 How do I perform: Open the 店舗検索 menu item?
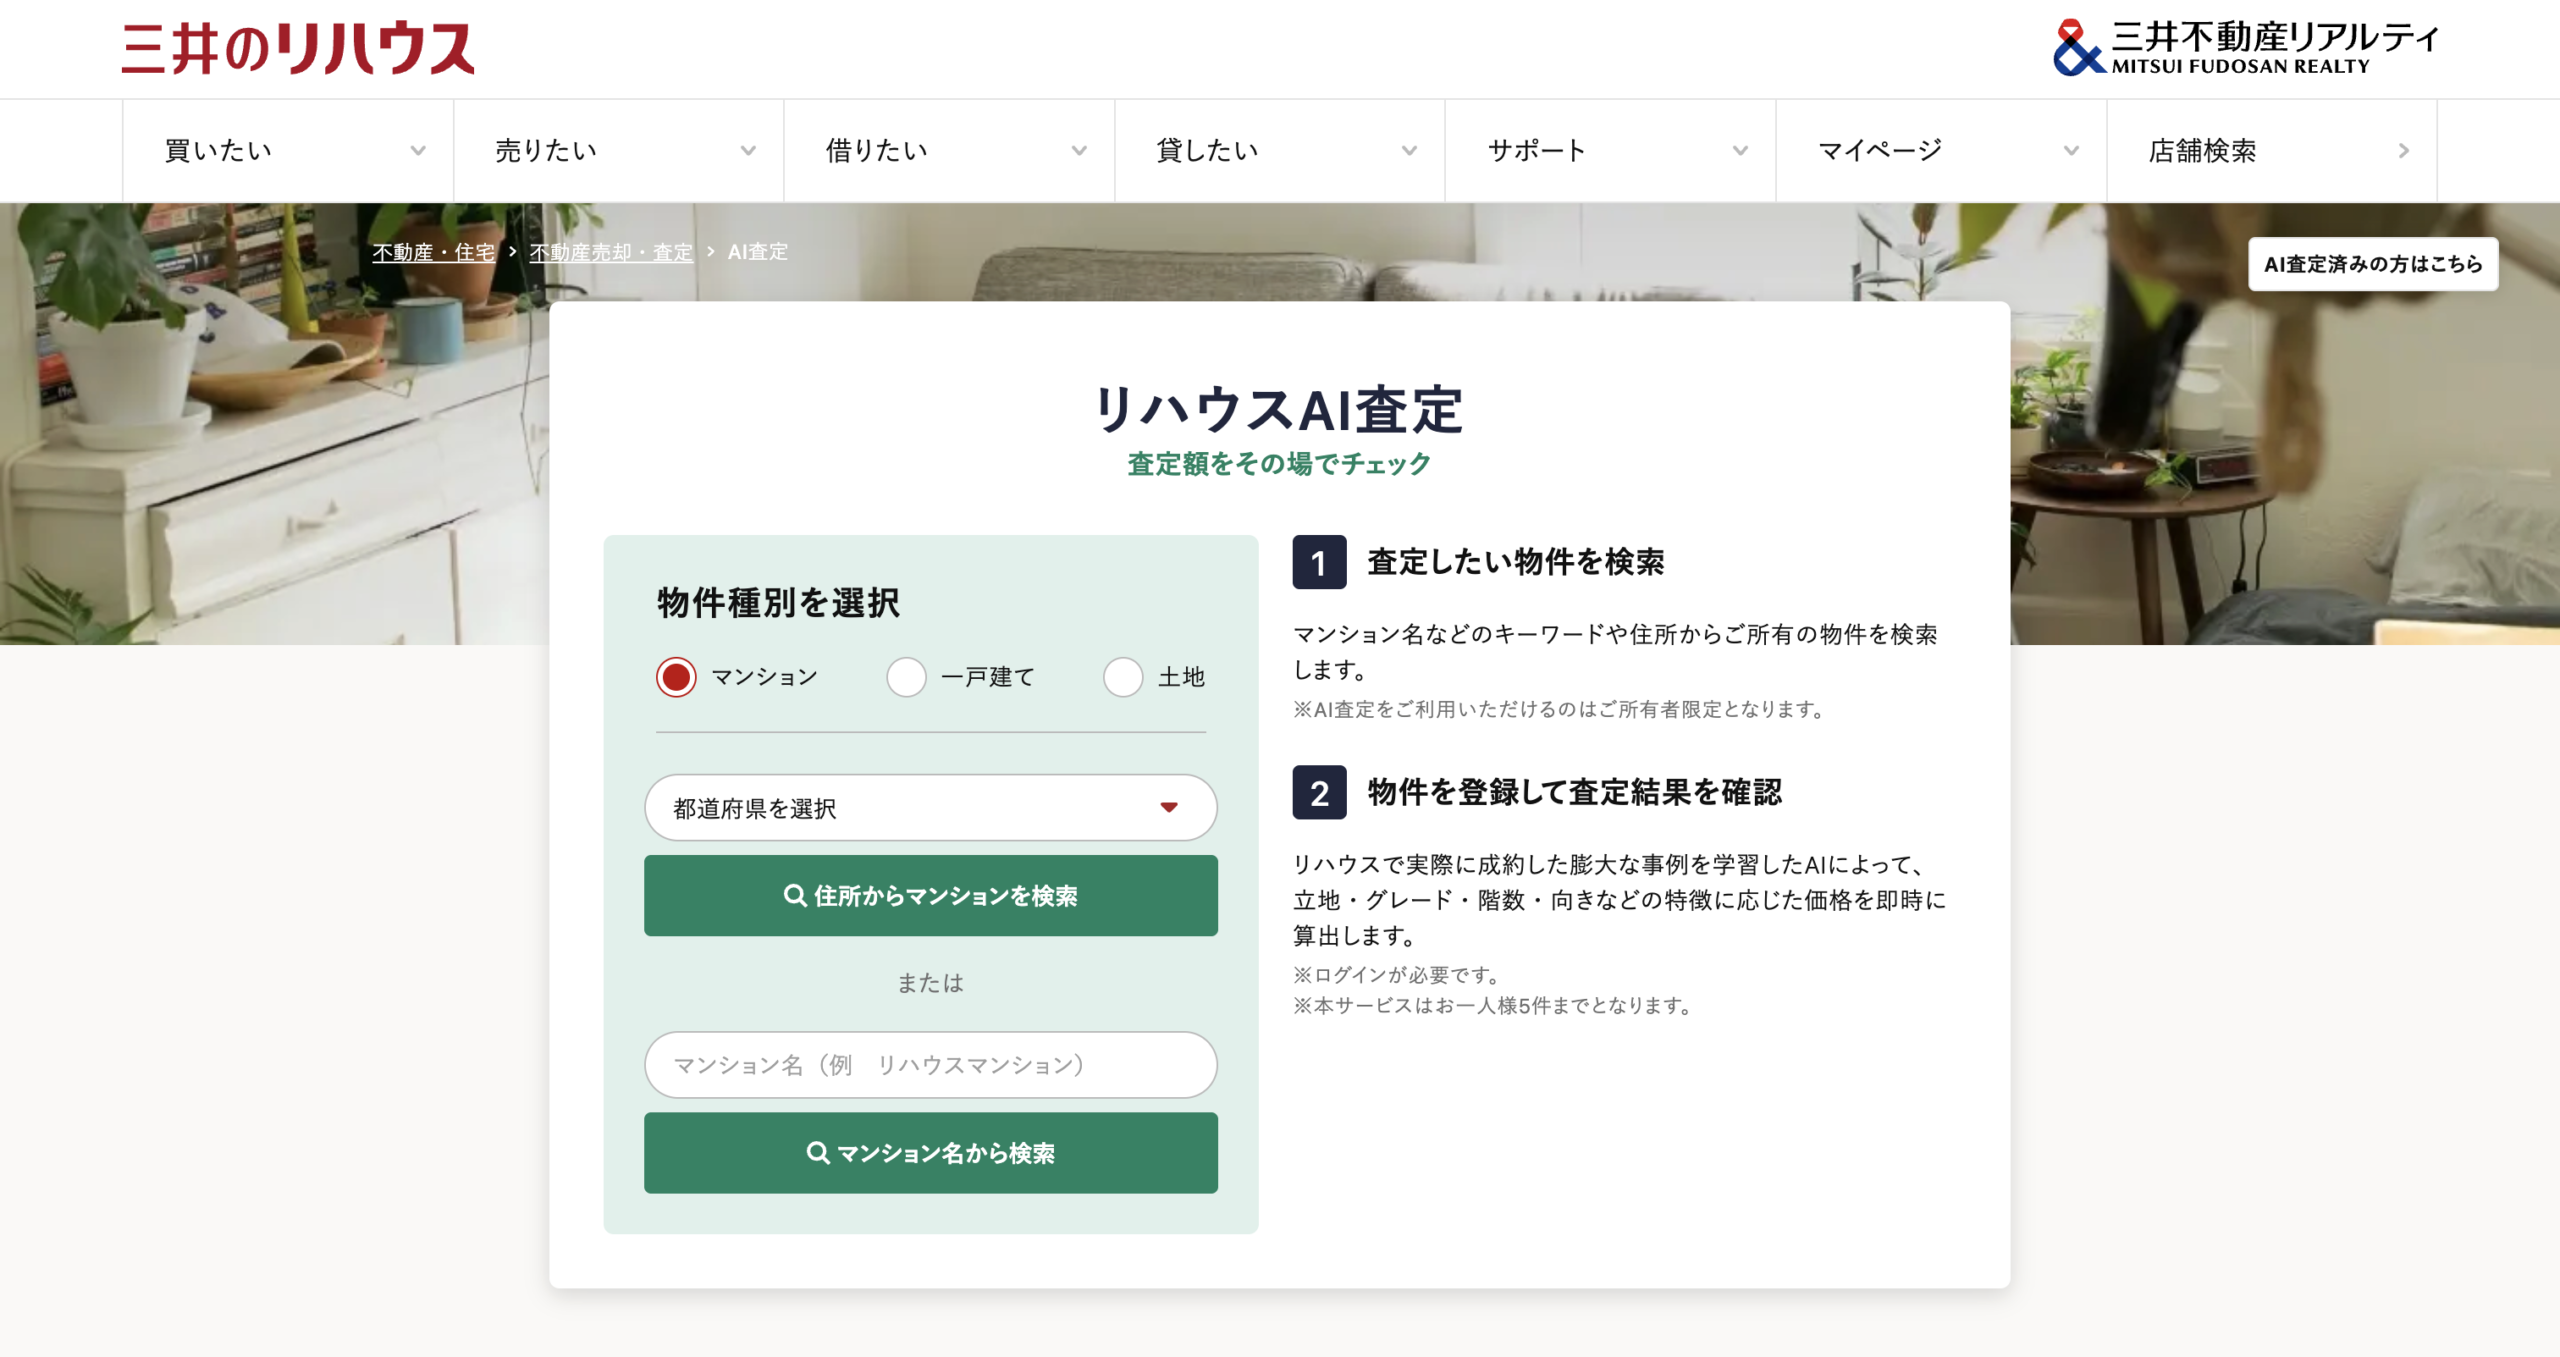pyautogui.click(x=2202, y=151)
